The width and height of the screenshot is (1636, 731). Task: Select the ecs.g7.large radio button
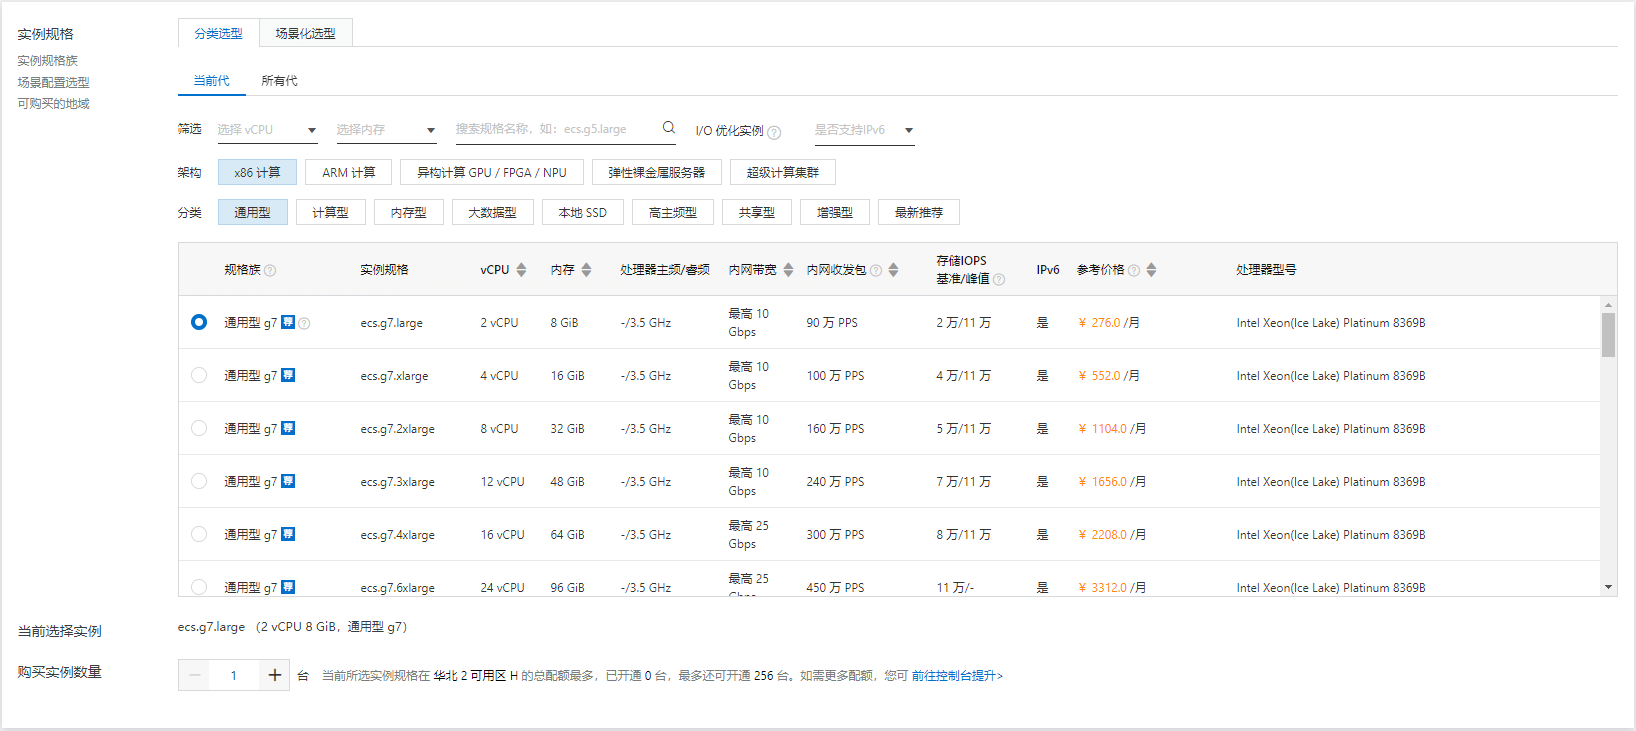pyautogui.click(x=199, y=322)
